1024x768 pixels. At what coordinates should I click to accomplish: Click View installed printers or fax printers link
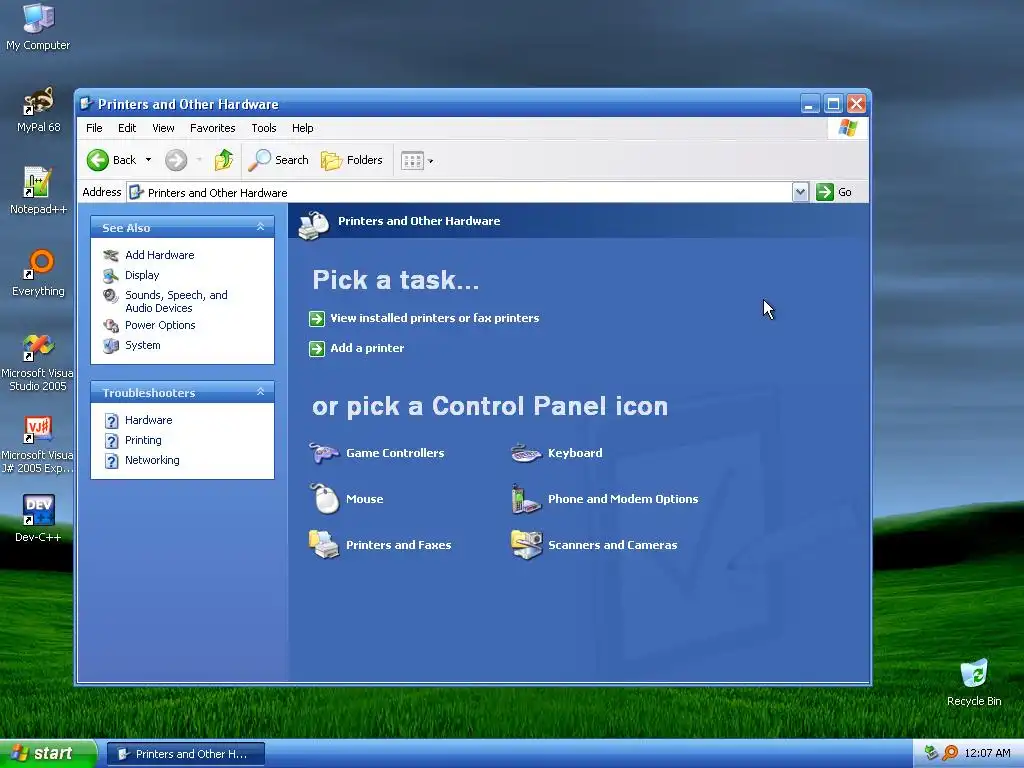(434, 318)
